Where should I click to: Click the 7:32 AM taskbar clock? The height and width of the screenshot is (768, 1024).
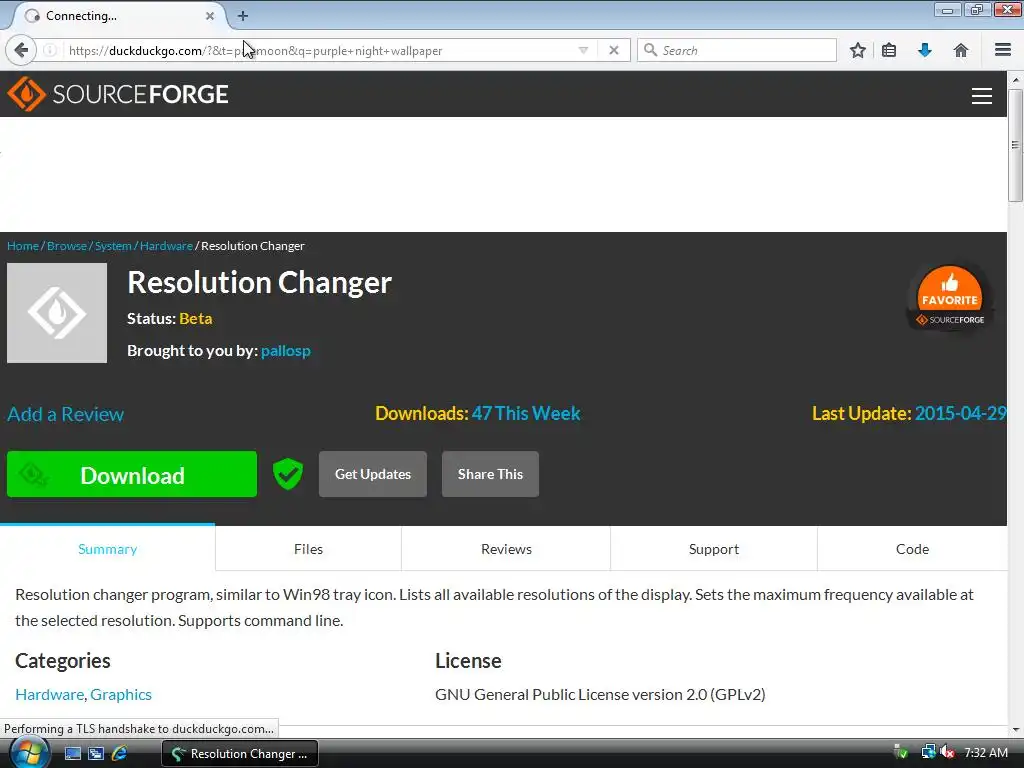tap(986, 752)
